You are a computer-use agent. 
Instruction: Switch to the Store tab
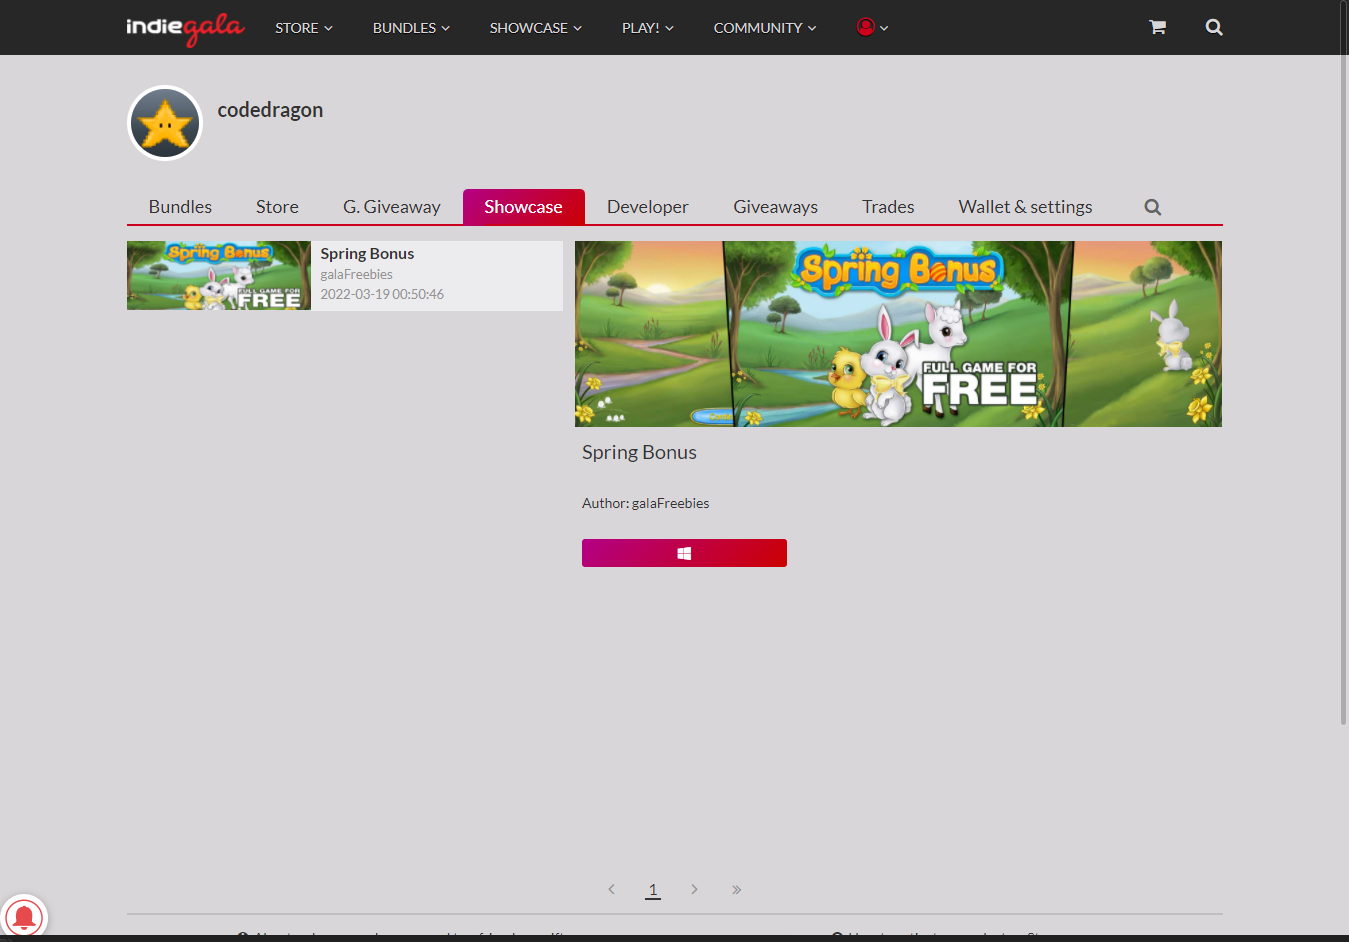click(x=277, y=207)
